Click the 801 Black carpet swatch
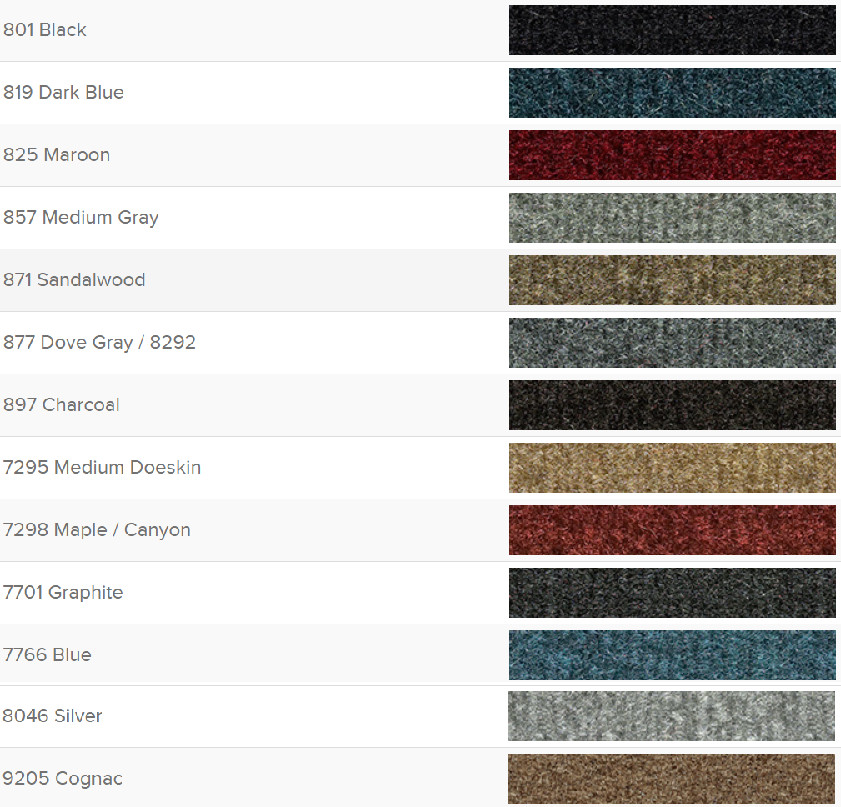Viewport: 841px width, 807px height. pos(672,30)
